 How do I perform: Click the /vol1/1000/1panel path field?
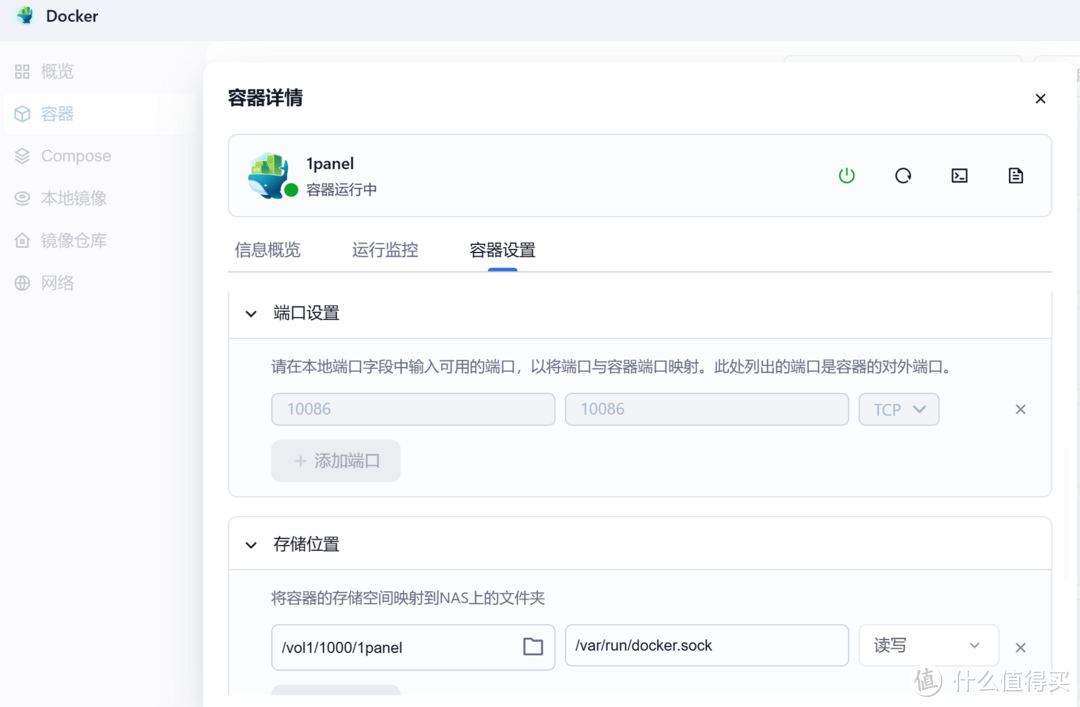[413, 647]
